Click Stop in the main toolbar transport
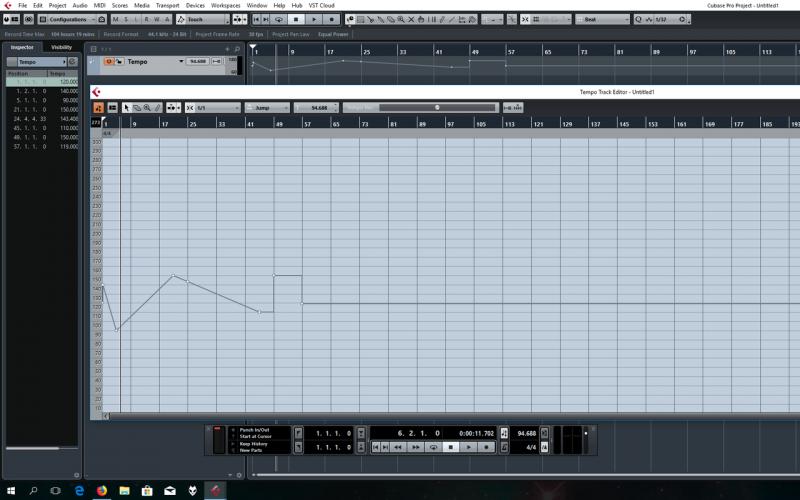This screenshot has height=500, width=800. coord(295,19)
